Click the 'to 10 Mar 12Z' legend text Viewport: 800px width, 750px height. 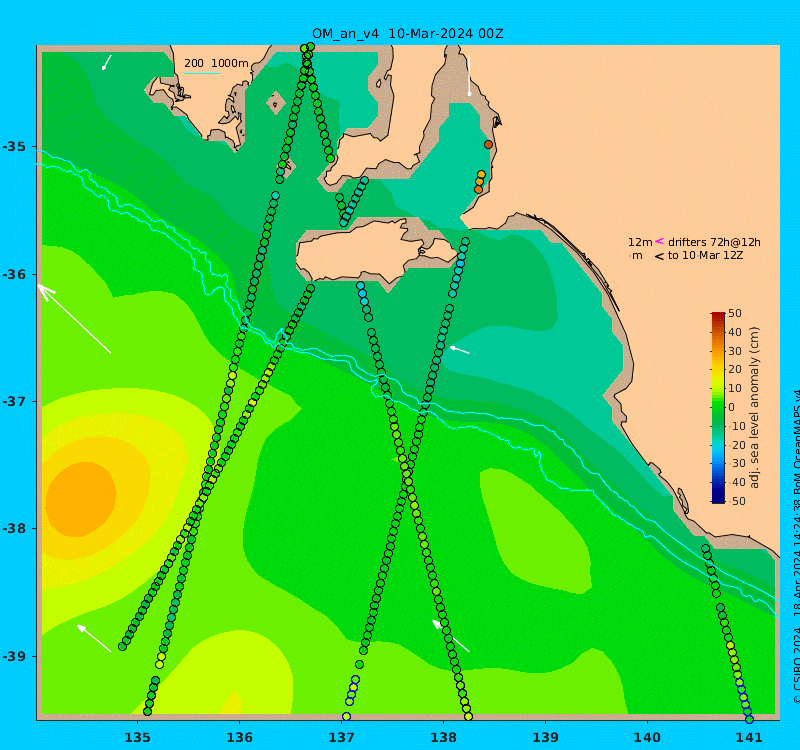pyautogui.click(x=706, y=255)
